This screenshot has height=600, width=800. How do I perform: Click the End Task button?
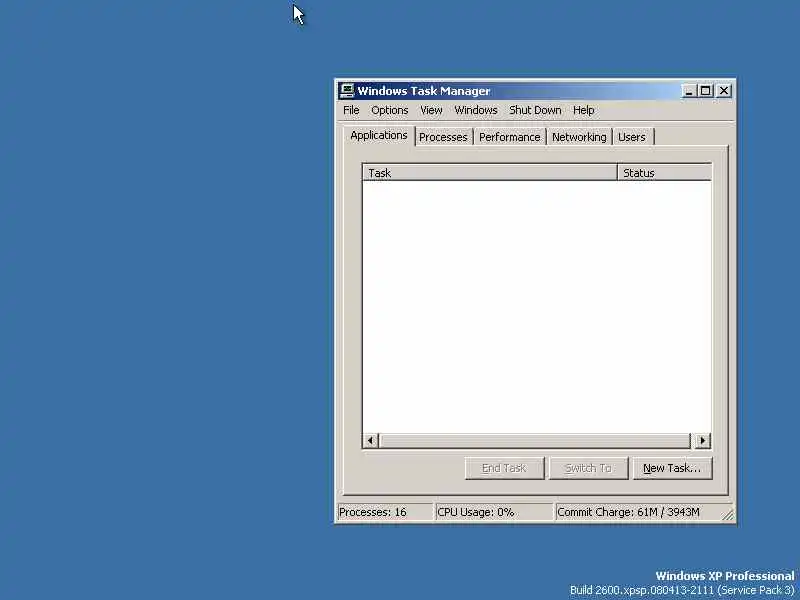[x=504, y=468]
